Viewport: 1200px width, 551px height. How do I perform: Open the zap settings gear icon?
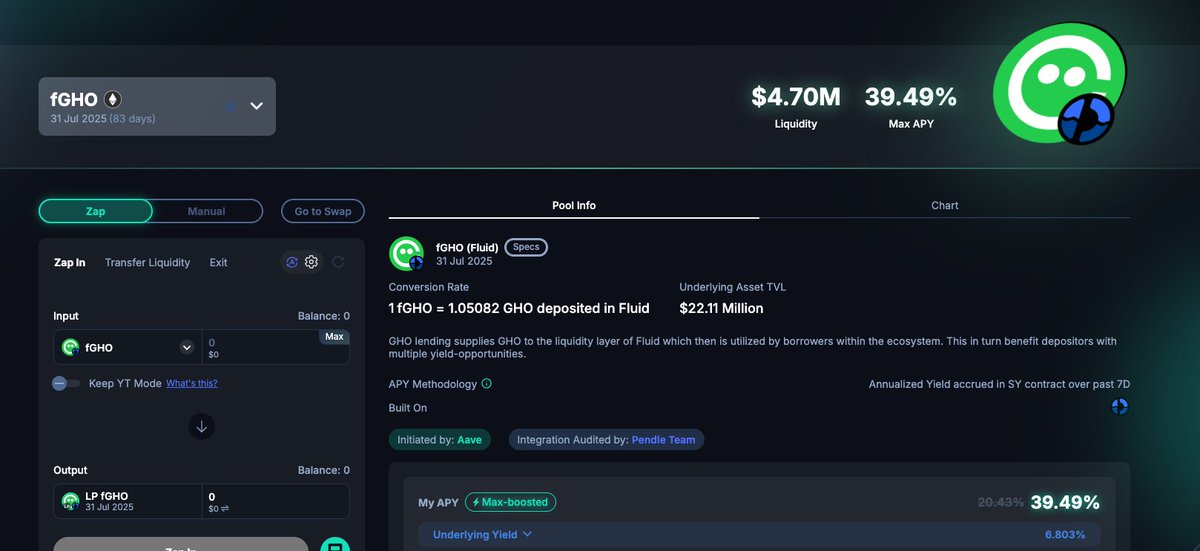tap(312, 262)
